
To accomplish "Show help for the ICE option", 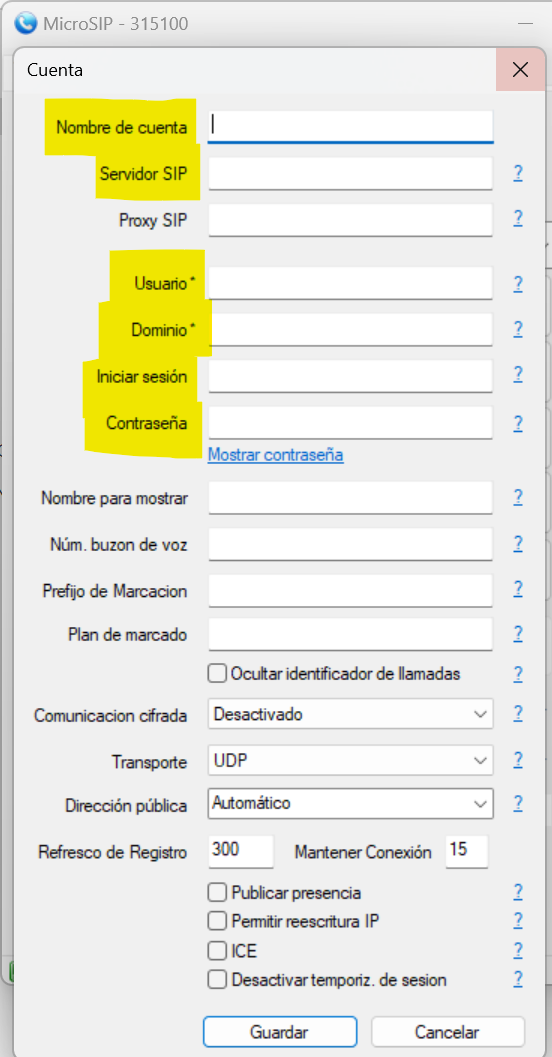I will pyautogui.click(x=518, y=950).
